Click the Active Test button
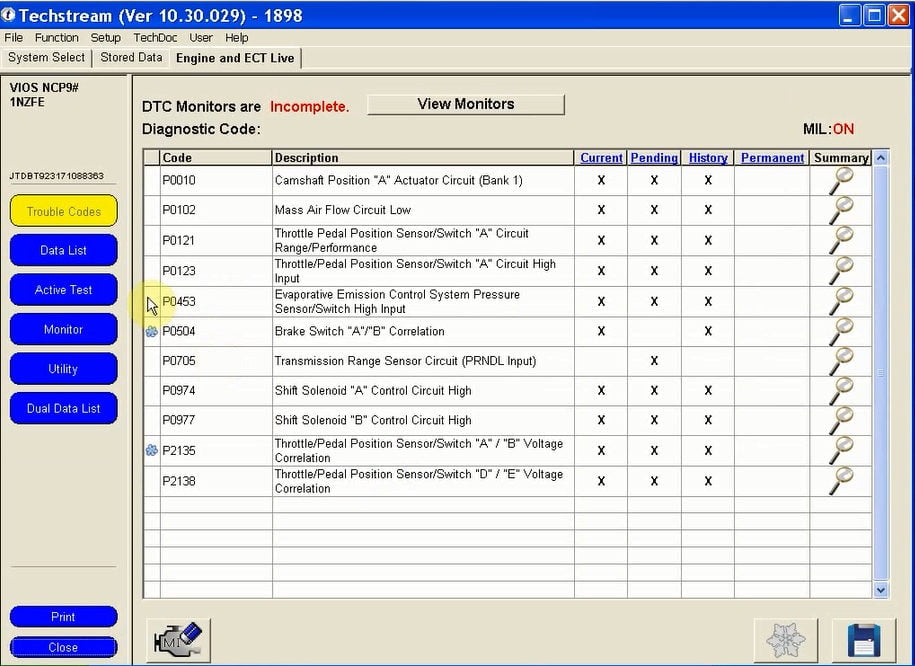915x666 pixels. point(64,290)
